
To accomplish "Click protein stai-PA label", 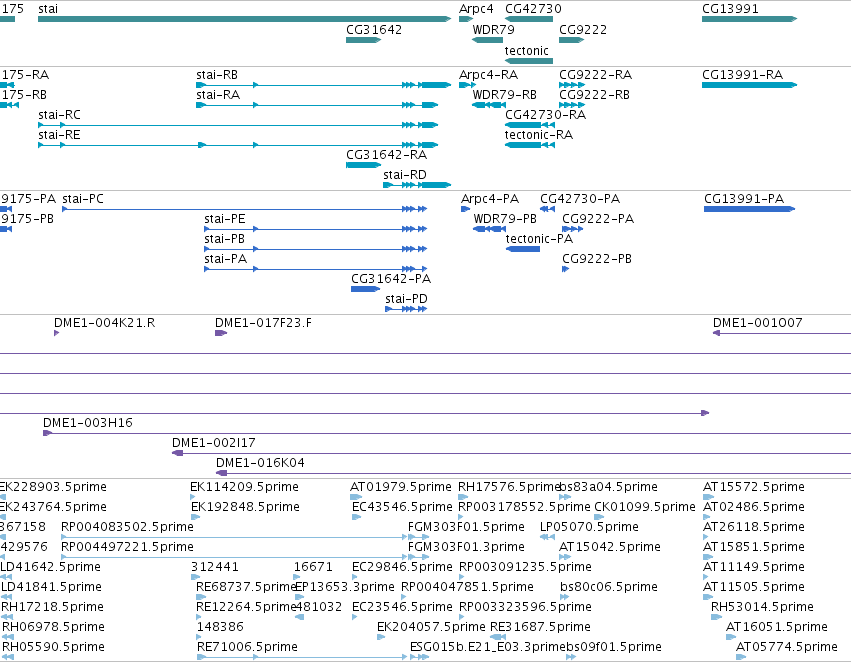I will point(225,259).
